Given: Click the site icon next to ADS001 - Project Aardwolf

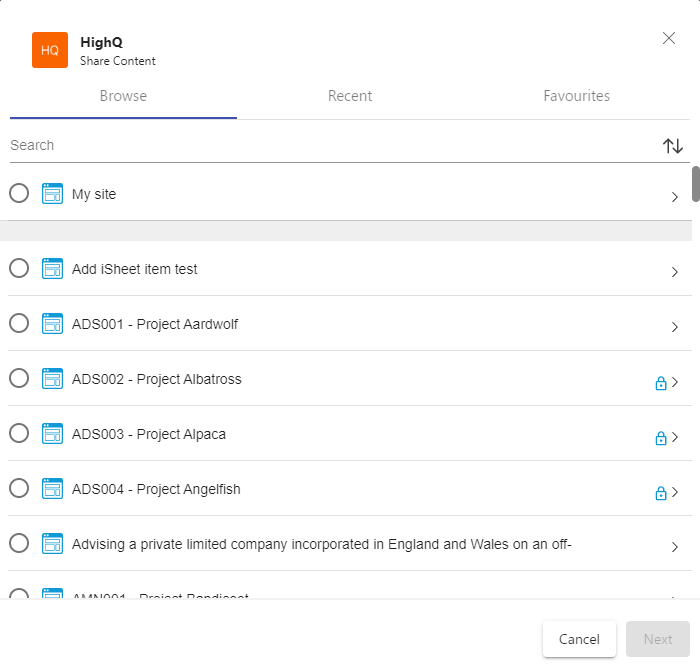Looking at the screenshot, I should (x=52, y=324).
